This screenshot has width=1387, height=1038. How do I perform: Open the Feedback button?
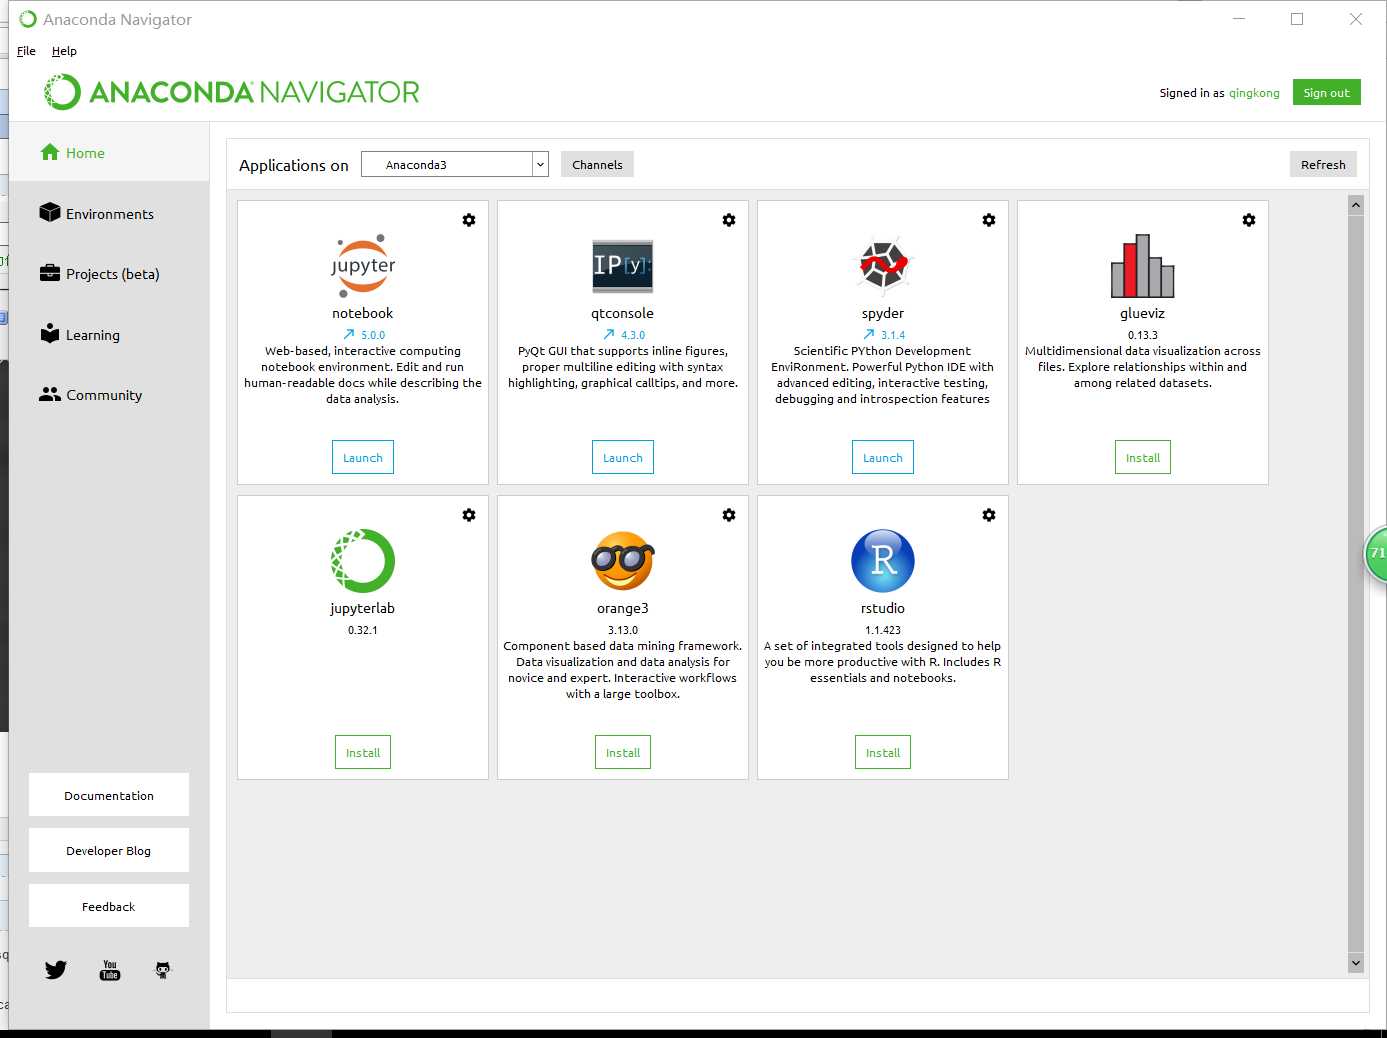109,906
